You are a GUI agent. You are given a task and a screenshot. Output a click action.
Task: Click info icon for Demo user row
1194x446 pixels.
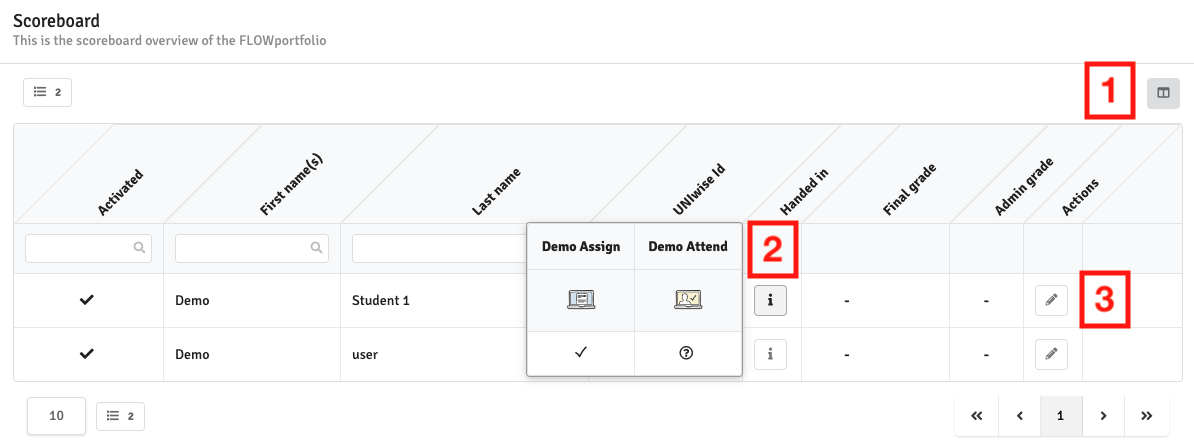click(771, 354)
